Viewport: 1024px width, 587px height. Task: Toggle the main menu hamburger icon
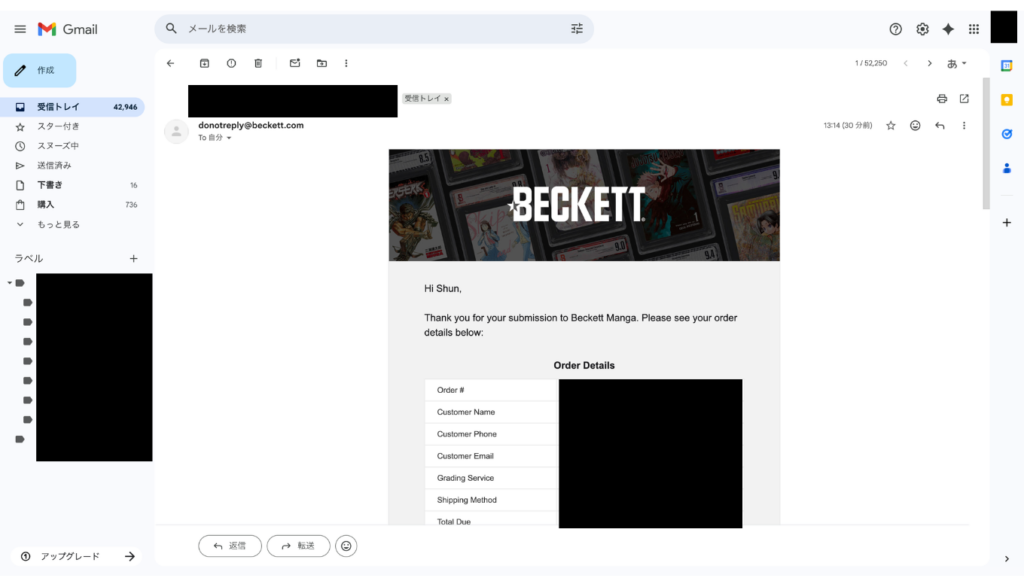click(20, 29)
